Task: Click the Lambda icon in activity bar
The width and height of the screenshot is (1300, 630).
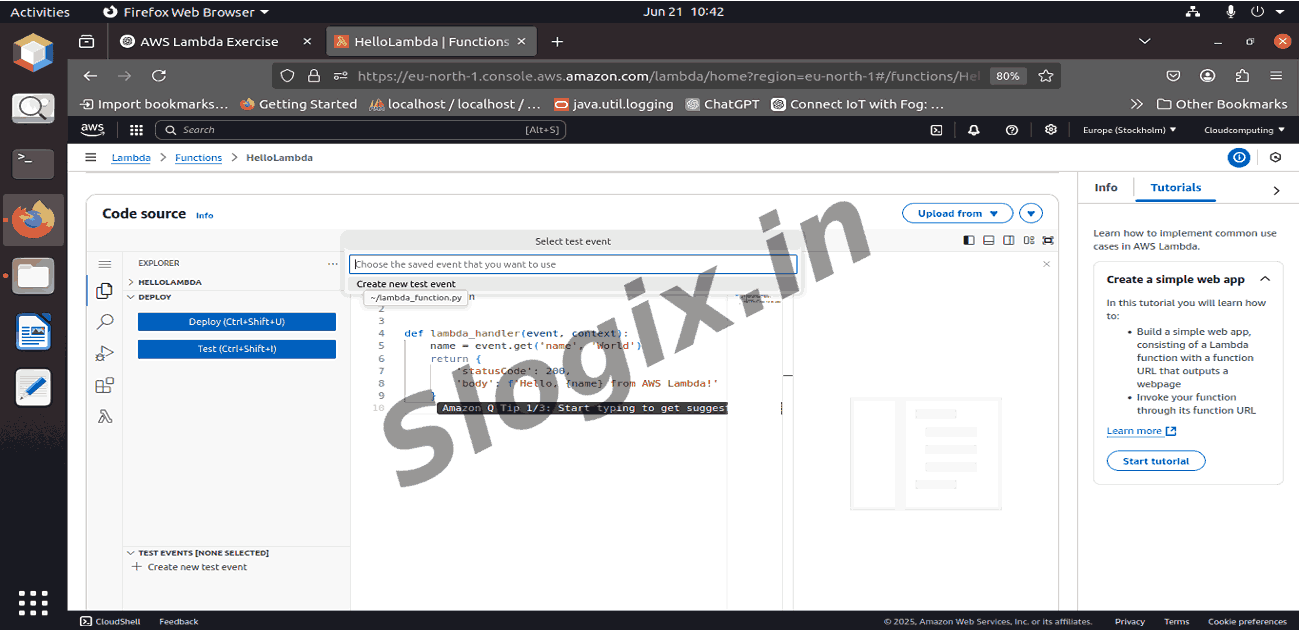Action: pyautogui.click(x=104, y=417)
